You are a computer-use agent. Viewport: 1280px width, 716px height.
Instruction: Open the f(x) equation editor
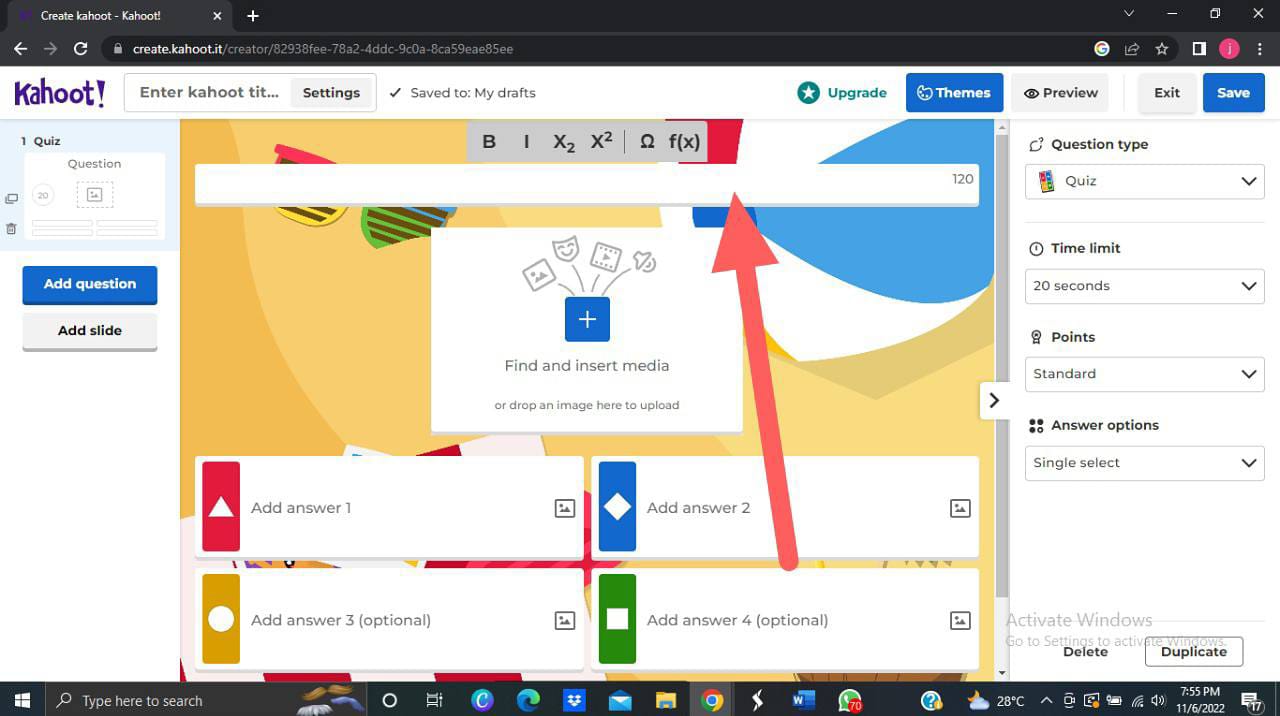click(684, 142)
